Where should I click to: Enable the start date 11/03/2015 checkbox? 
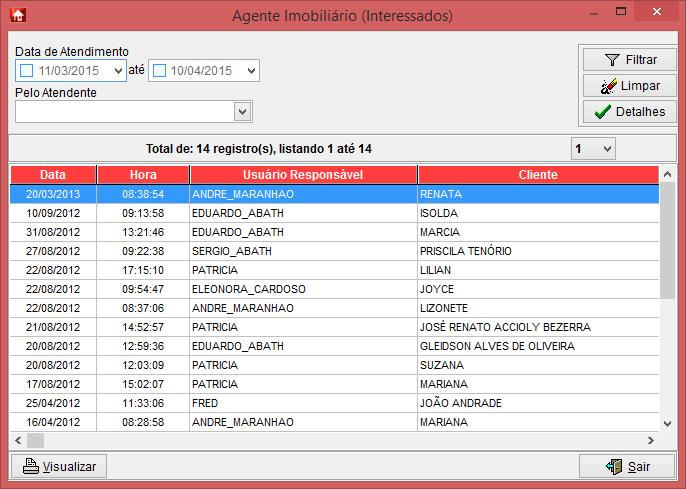pyautogui.click(x=27, y=71)
